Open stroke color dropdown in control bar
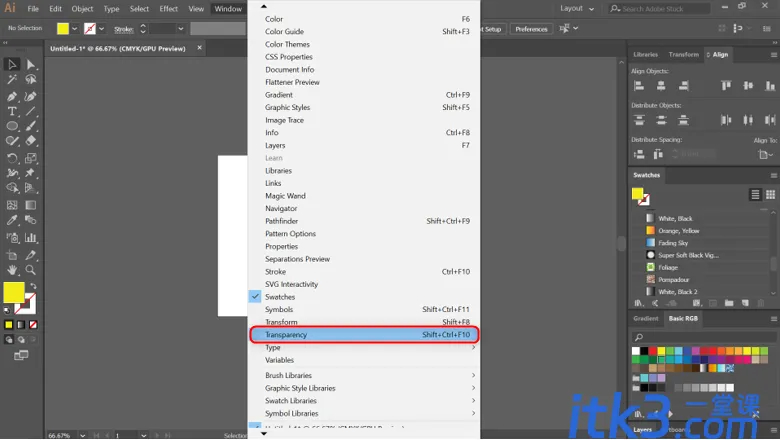 (x=101, y=29)
